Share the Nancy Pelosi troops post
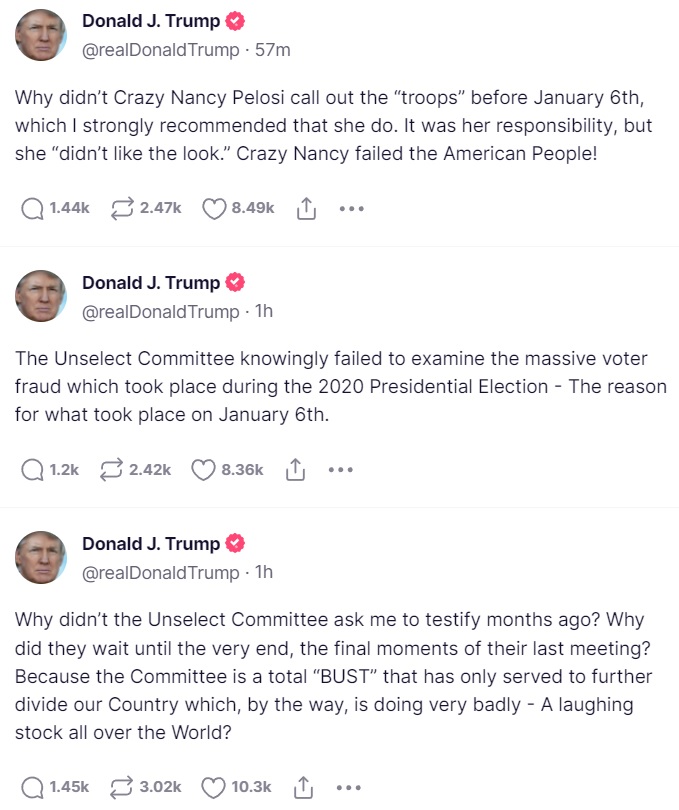679x810 pixels. click(306, 209)
